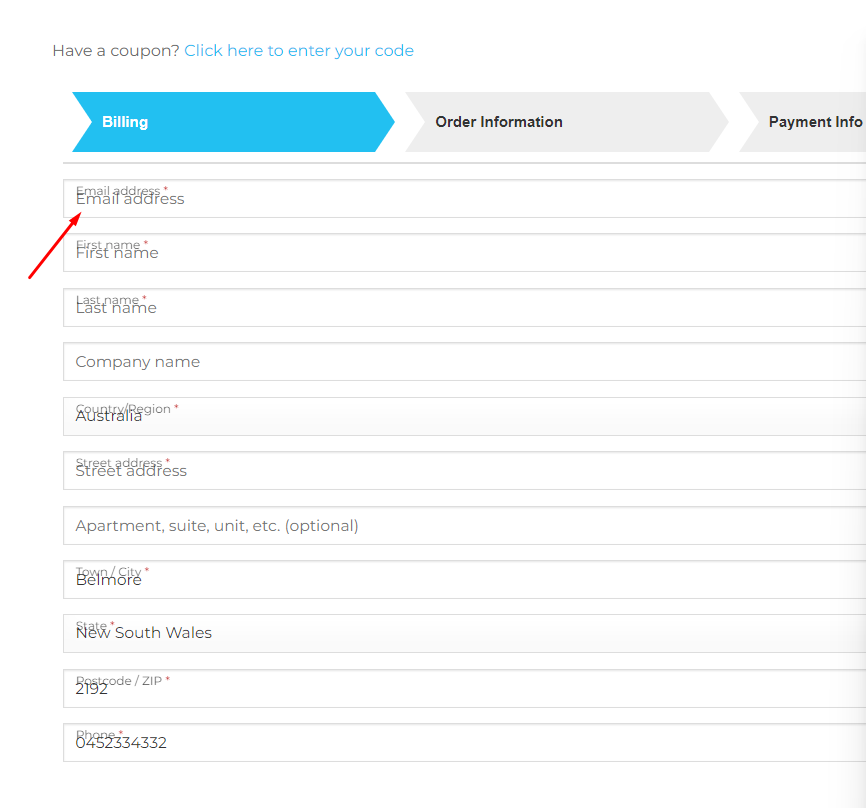This screenshot has width=866, height=808.
Task: Click into the First name field
Action: point(464,252)
